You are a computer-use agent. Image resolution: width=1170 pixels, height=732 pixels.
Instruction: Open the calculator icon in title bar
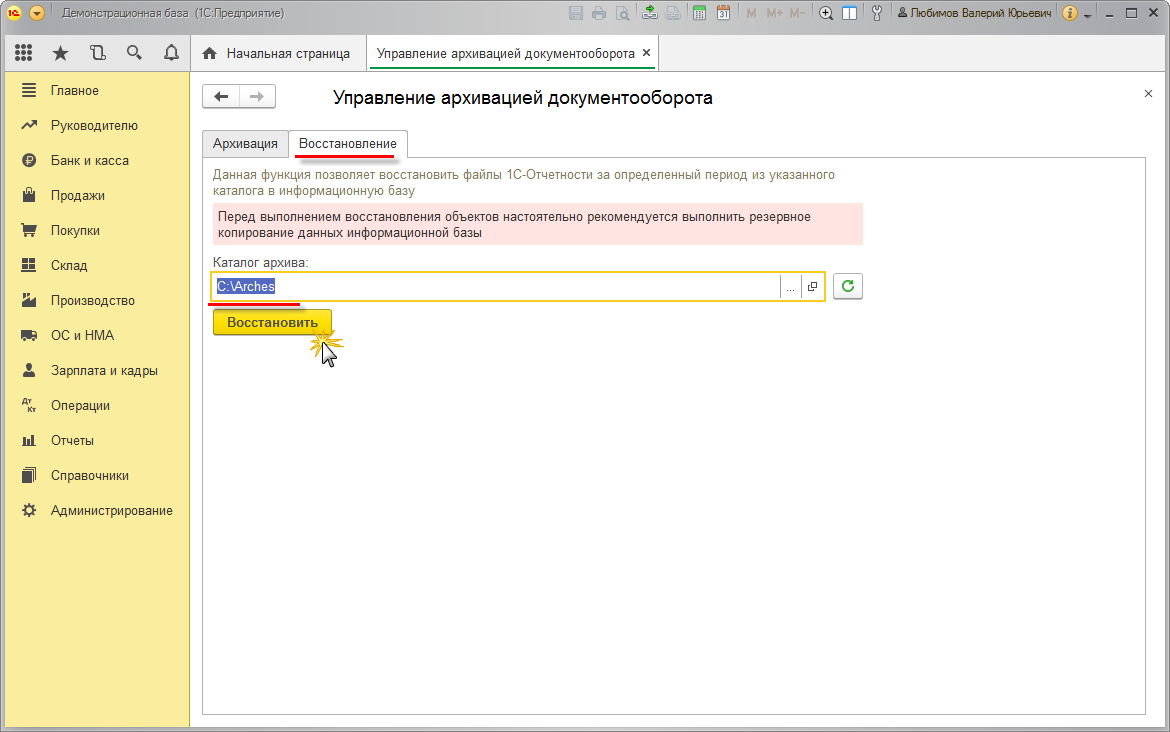pyautogui.click(x=700, y=13)
